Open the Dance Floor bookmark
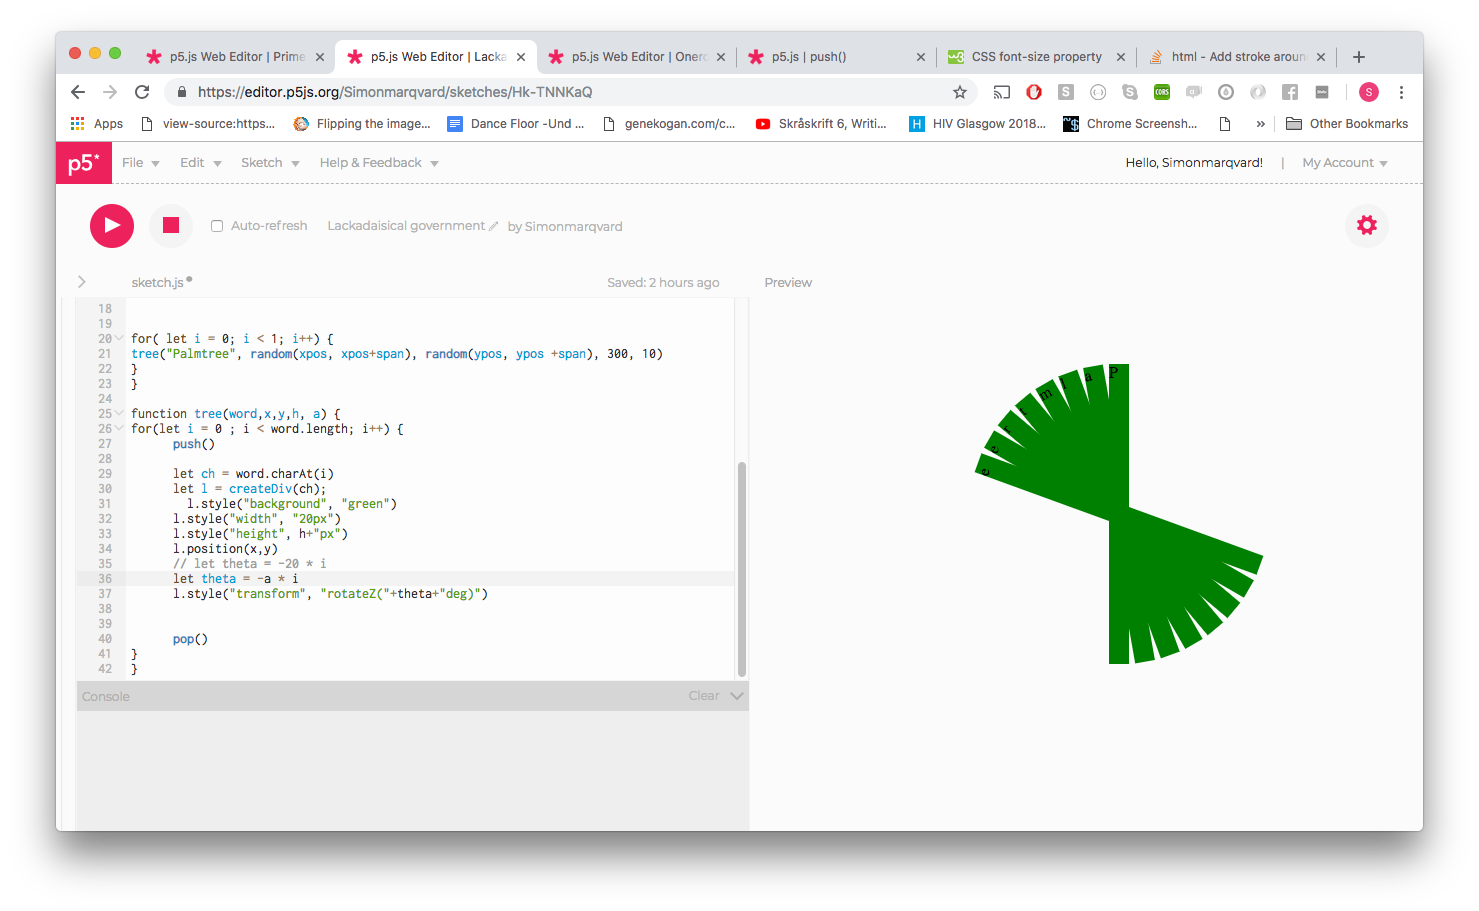The image size is (1479, 911). point(516,124)
